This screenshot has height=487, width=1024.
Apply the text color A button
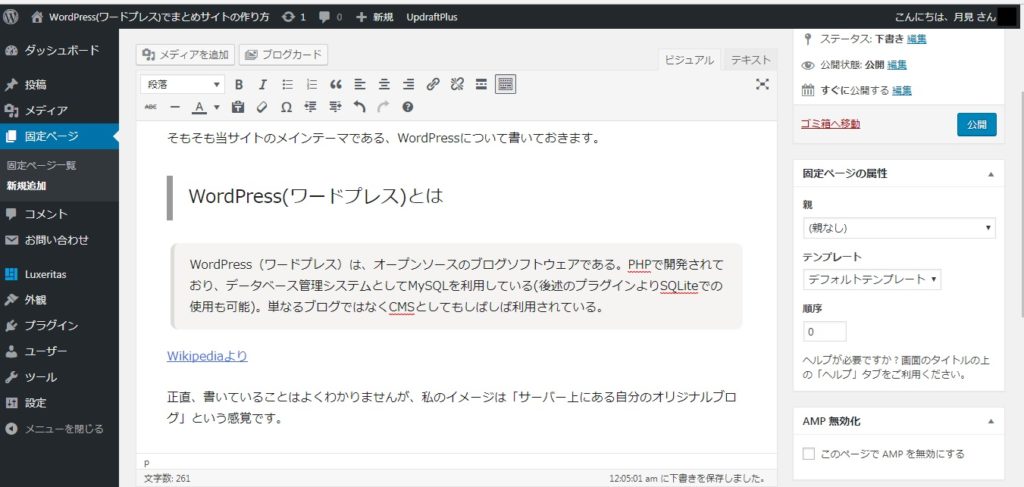(x=200, y=107)
